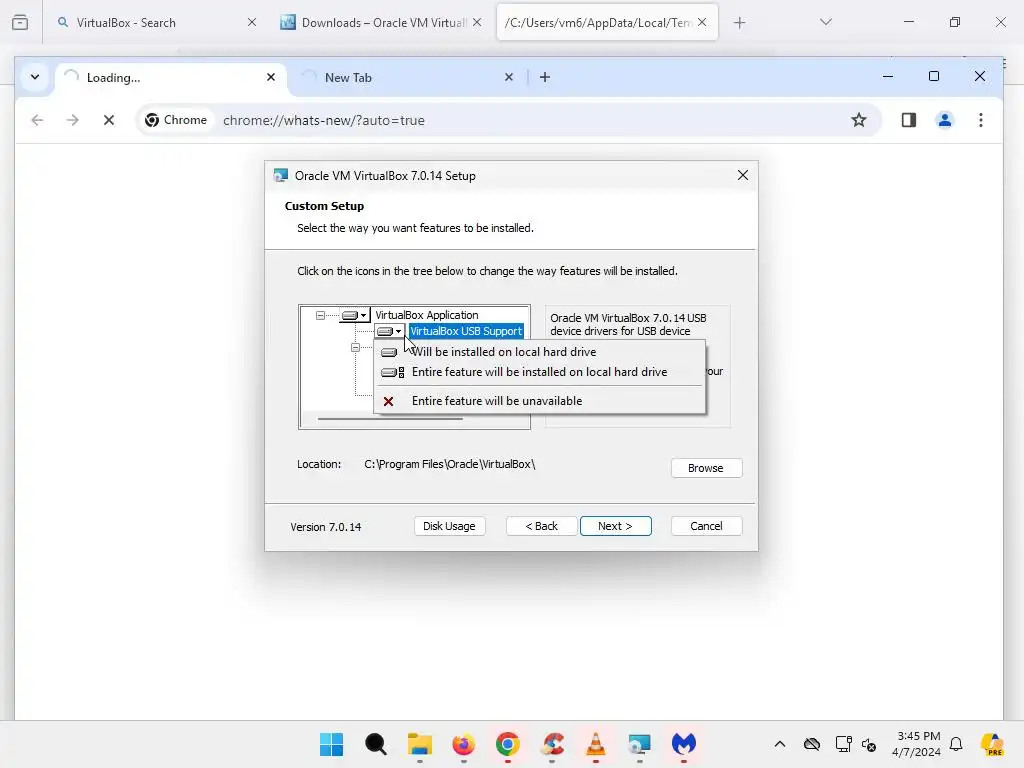Open Google Chrome from taskbar
The height and width of the screenshot is (768, 1024).
(507, 744)
